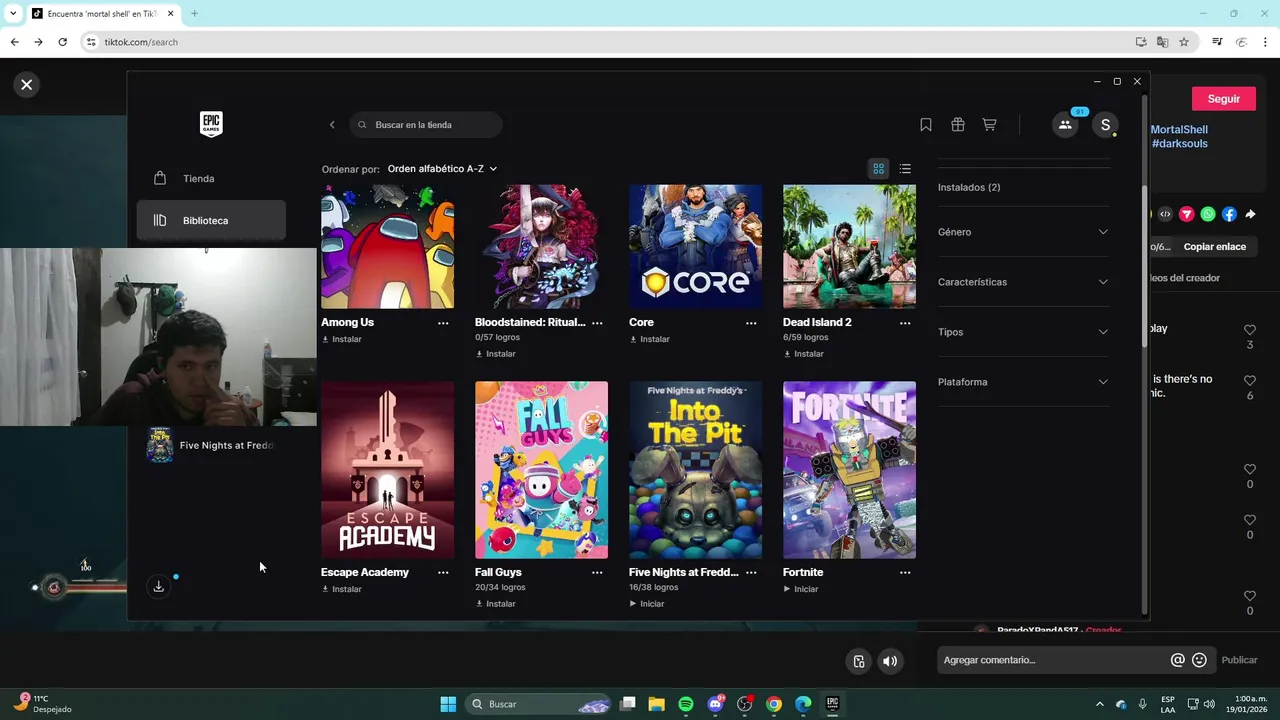This screenshot has height=720, width=1280.
Task: Open Fall Guys cover art
Action: 541,470
